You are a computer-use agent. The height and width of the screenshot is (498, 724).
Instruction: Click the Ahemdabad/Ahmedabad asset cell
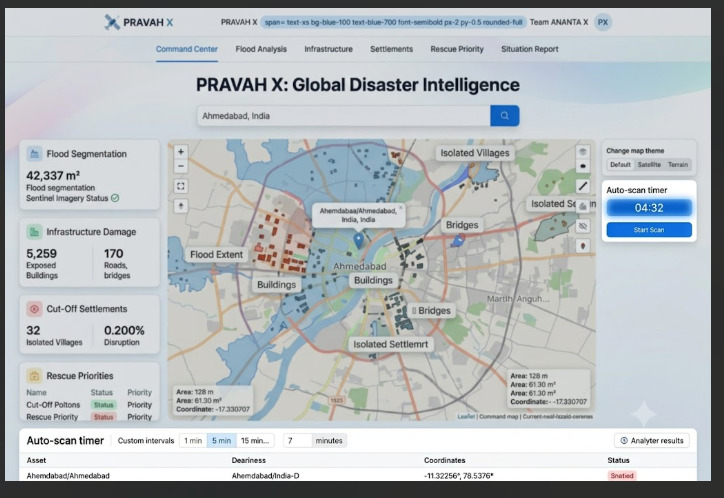68,475
